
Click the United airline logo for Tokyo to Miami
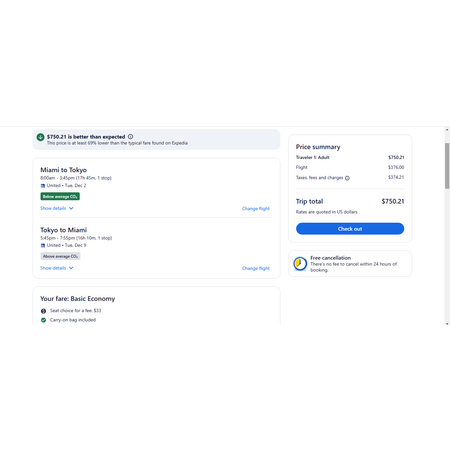point(43,245)
